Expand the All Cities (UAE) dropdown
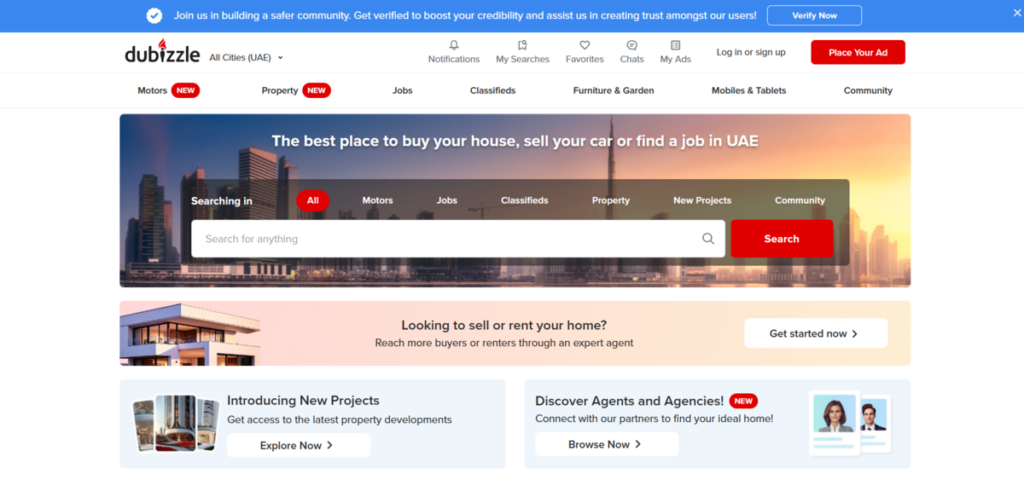1024x480 pixels. tap(246, 57)
